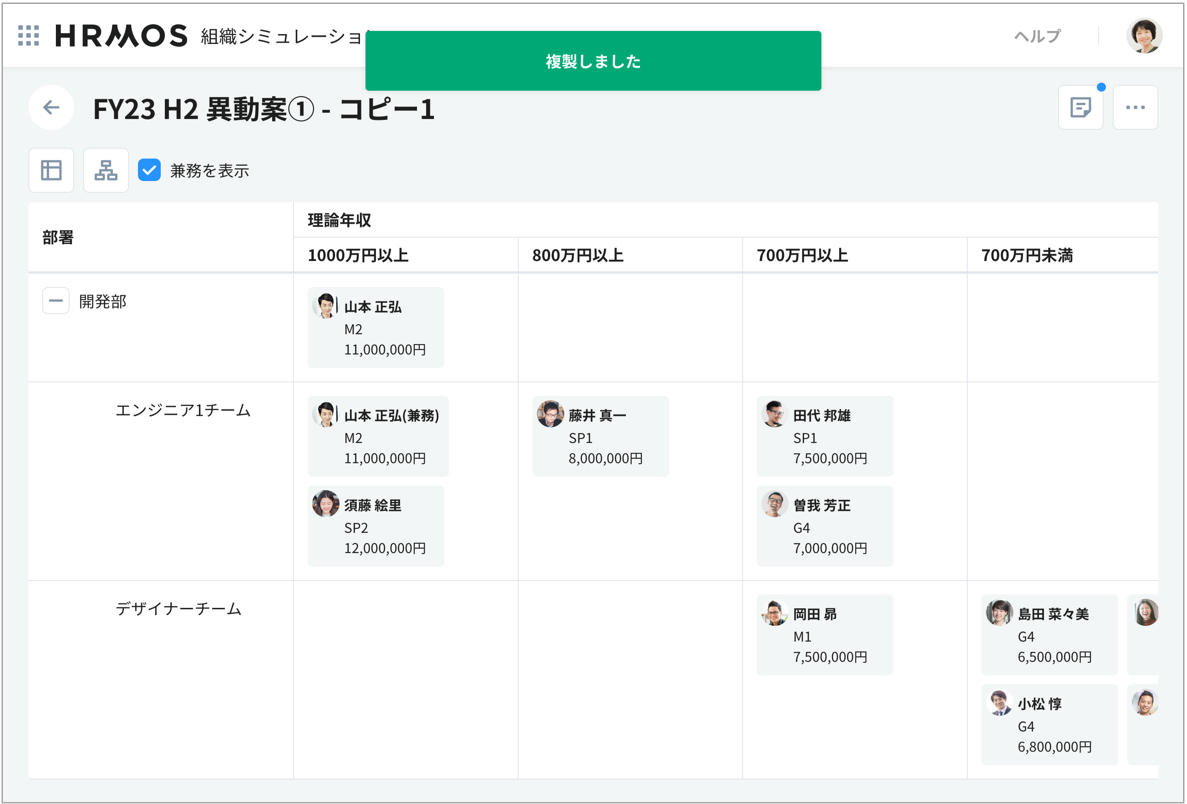1187x804 pixels.
Task: Collapse the 開発部 department row
Action: pos(56,301)
